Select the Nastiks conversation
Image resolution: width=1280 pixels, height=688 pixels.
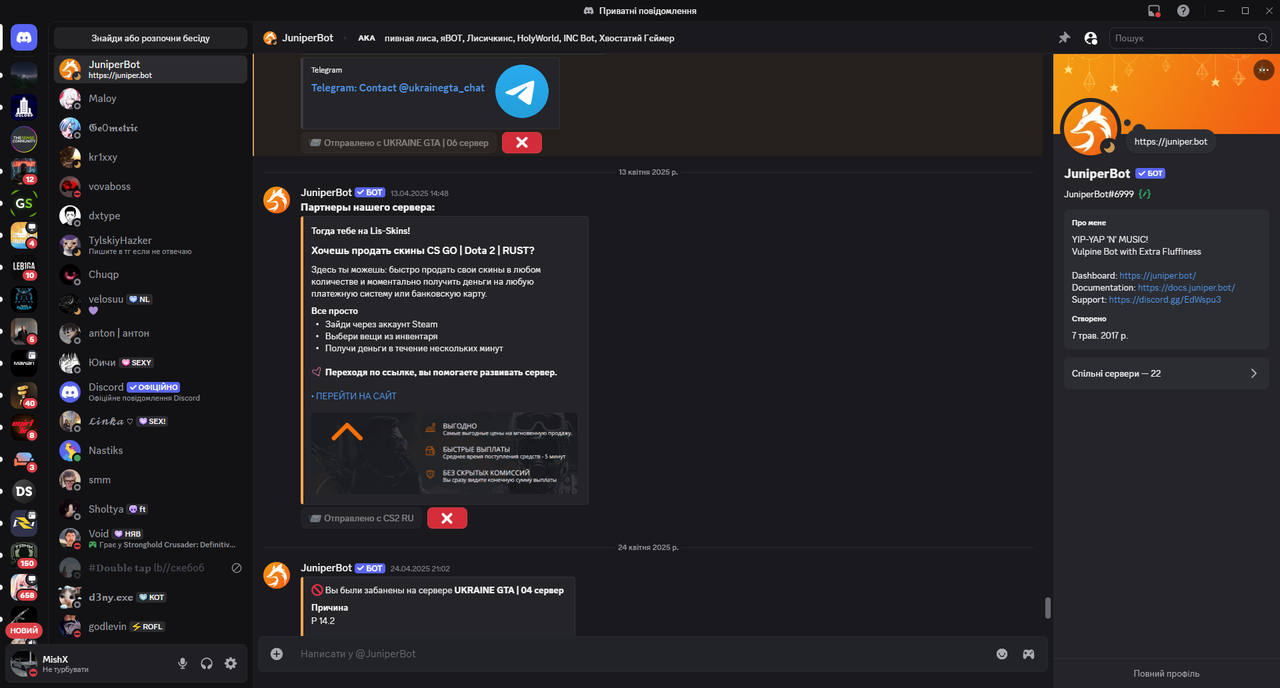pyautogui.click(x=151, y=450)
